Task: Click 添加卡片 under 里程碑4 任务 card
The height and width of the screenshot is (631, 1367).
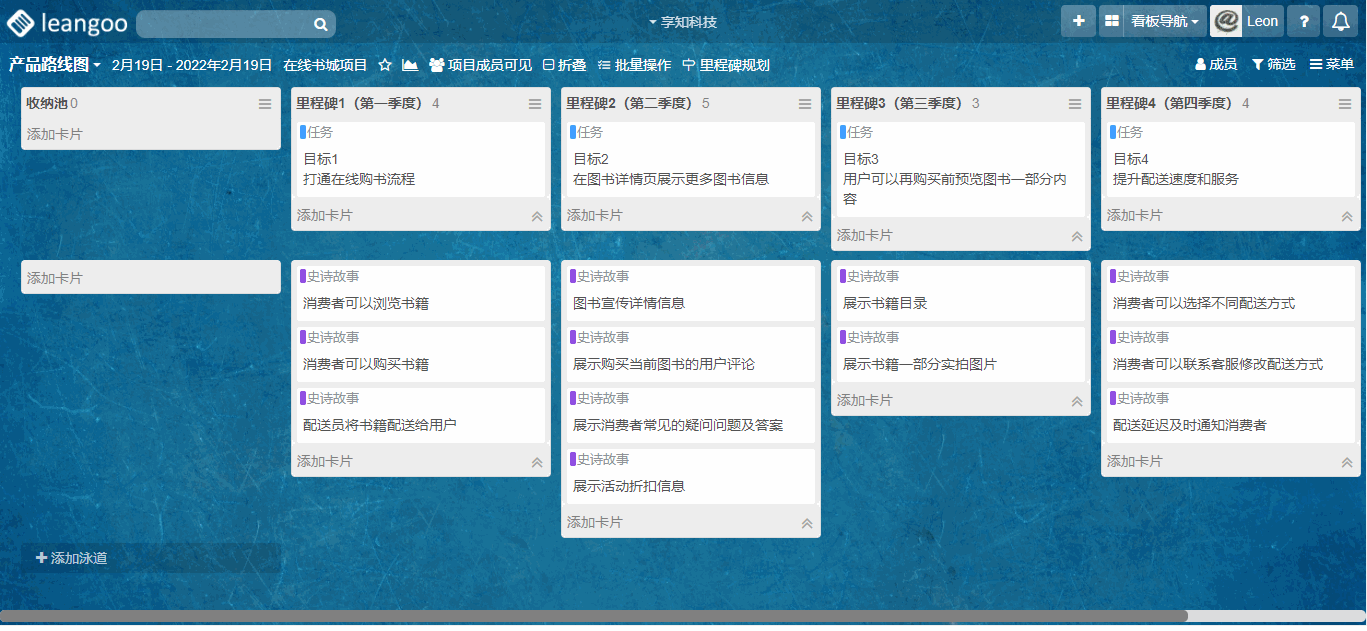Action: click(x=1135, y=215)
